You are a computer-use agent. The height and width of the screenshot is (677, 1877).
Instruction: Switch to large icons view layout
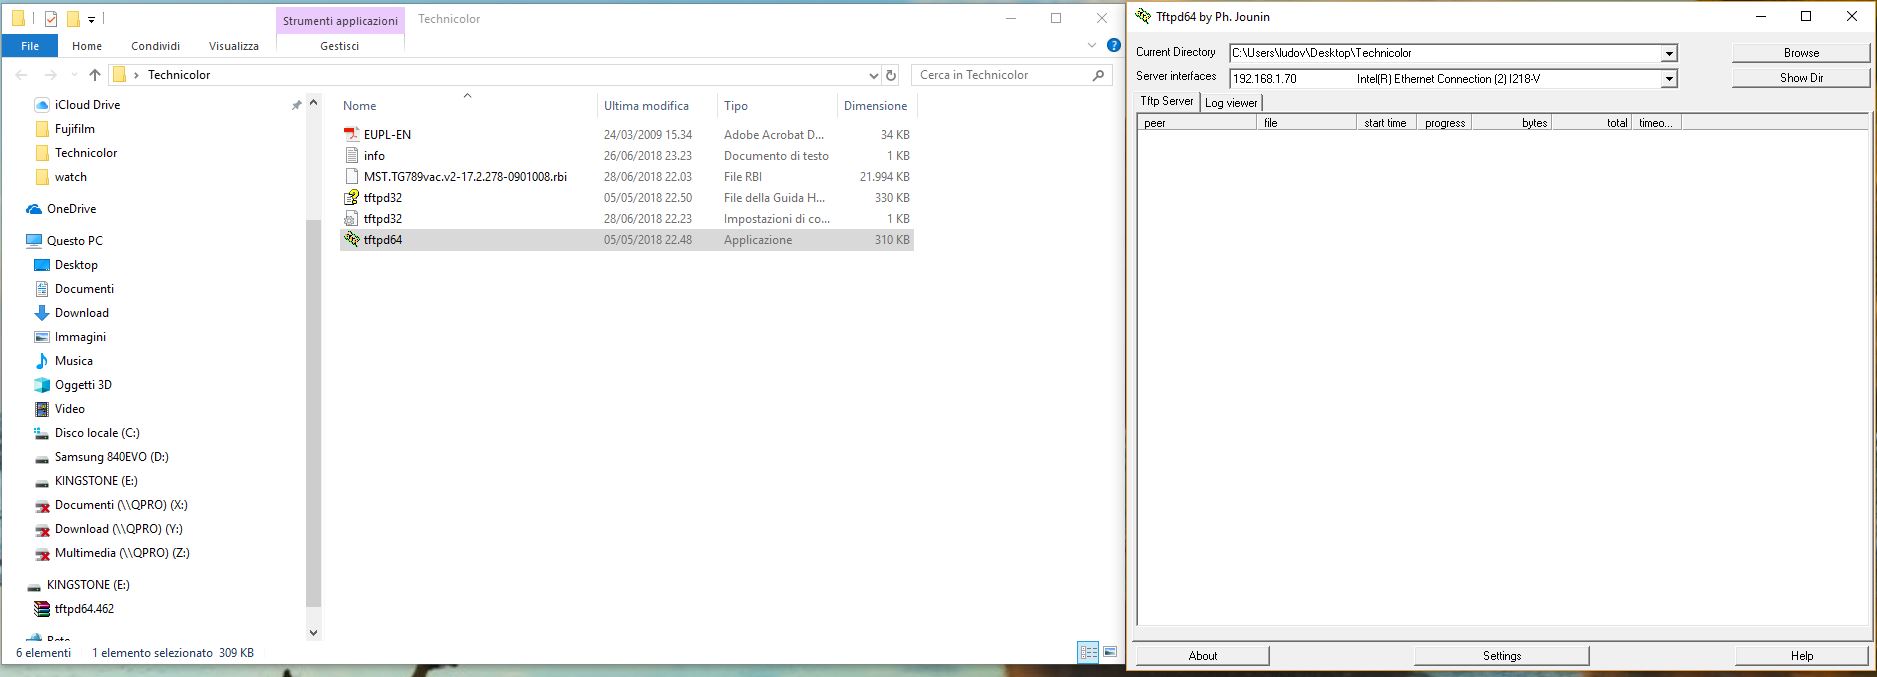point(1110,652)
